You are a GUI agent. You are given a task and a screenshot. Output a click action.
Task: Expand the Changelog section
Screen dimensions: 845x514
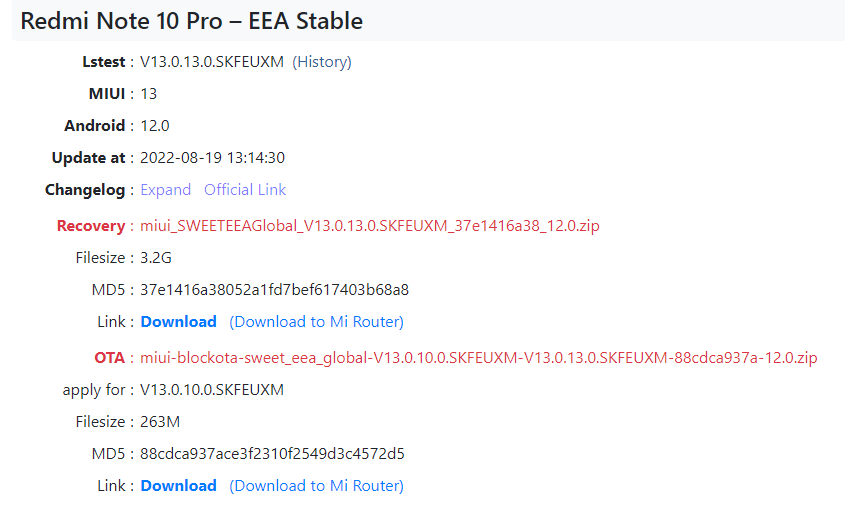[x=165, y=190]
